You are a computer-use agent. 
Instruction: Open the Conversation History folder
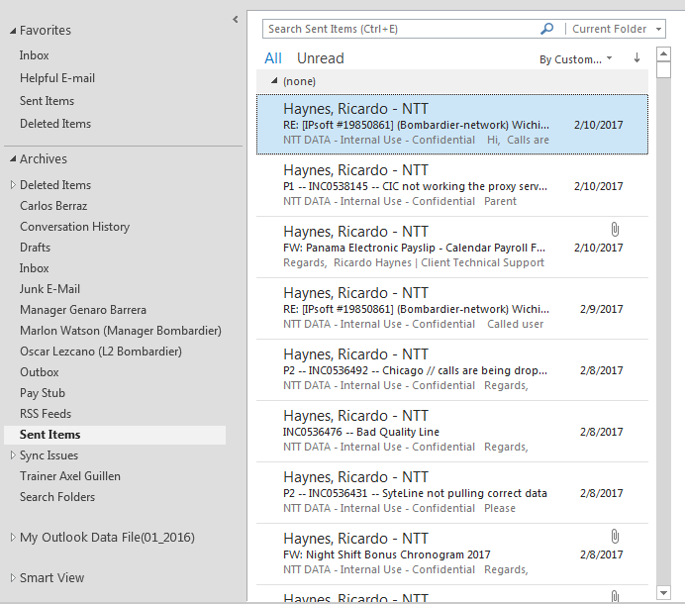coord(75,227)
